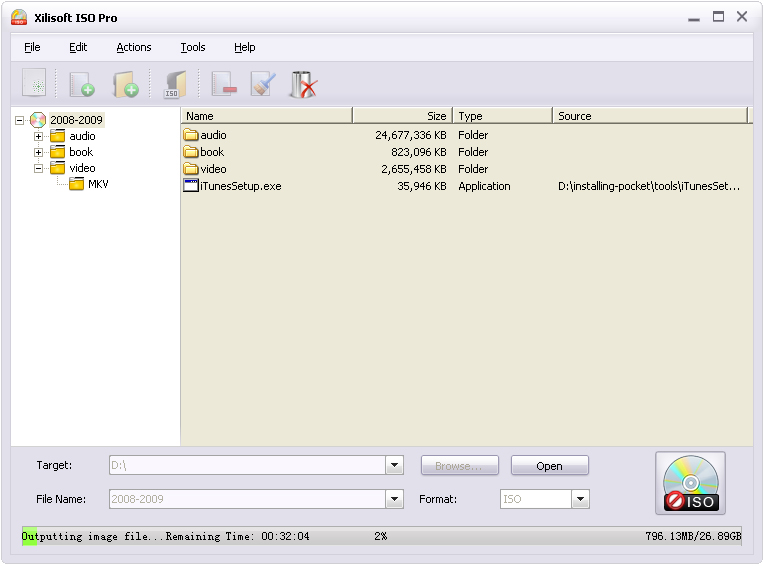This screenshot has height=566, width=764.
Task: Open the Tools menu
Action: tap(193, 47)
